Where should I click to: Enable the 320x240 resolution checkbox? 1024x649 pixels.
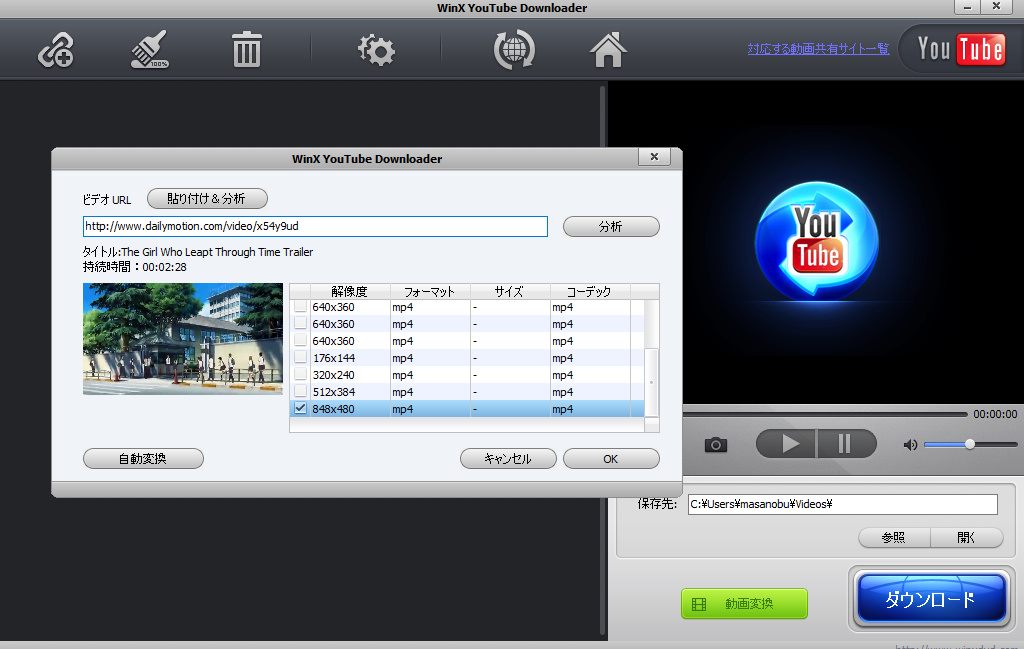(300, 374)
